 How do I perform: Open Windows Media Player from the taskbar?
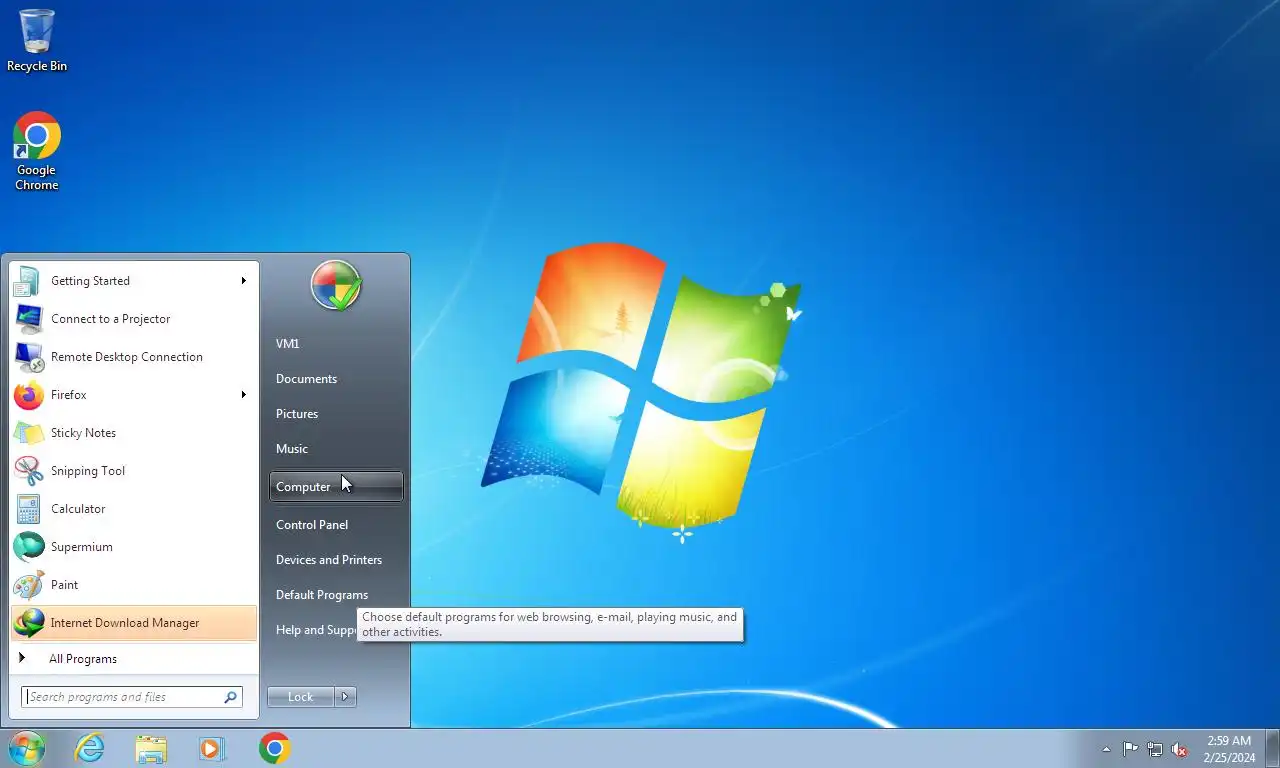212,748
